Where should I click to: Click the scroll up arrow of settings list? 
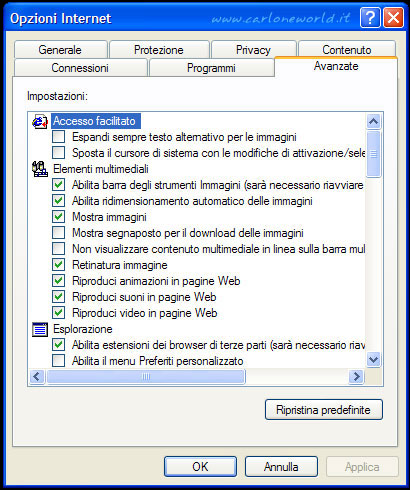pyautogui.click(x=373, y=121)
